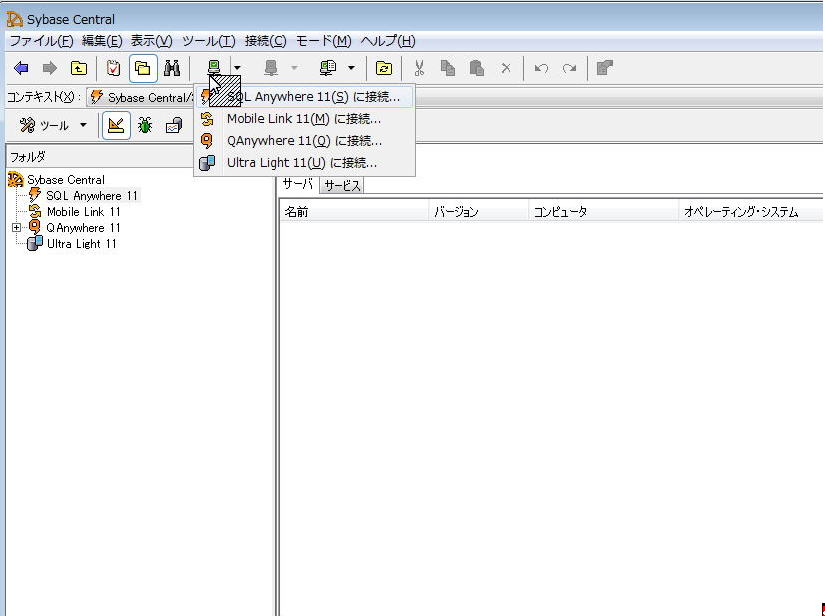Click the scissors cut icon
This screenshot has height=616, width=825.
[419, 68]
